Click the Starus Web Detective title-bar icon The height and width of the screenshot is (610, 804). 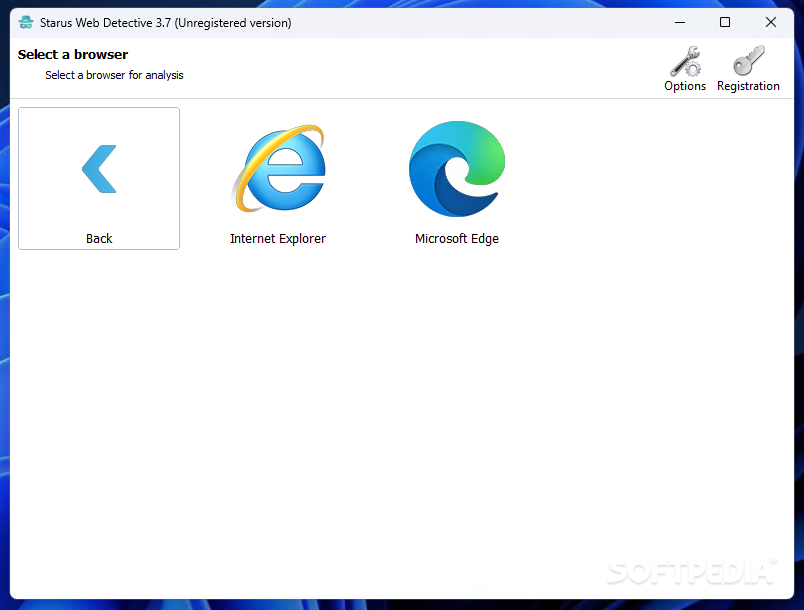26,23
